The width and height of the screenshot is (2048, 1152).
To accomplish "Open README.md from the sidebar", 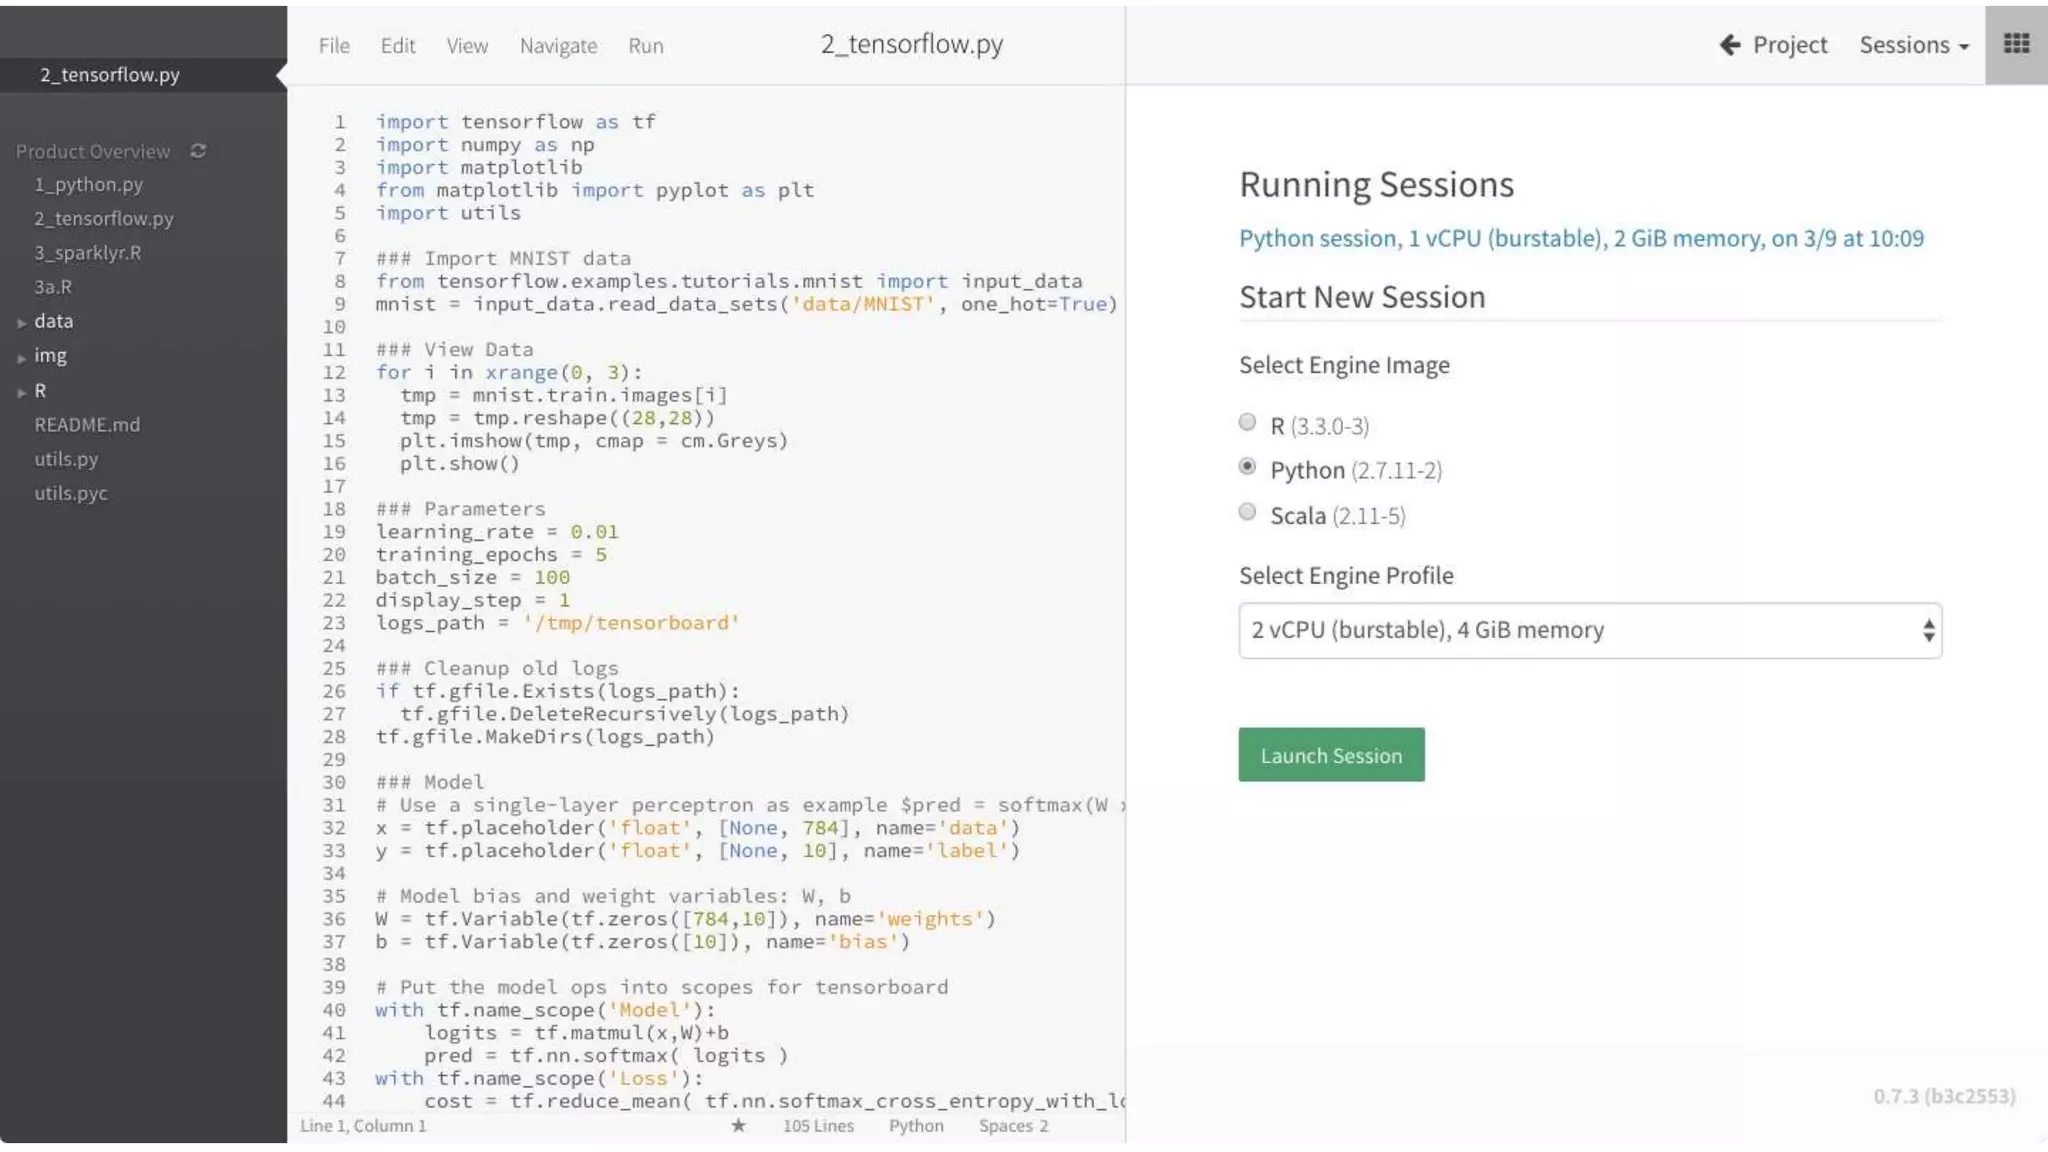I will [87, 425].
